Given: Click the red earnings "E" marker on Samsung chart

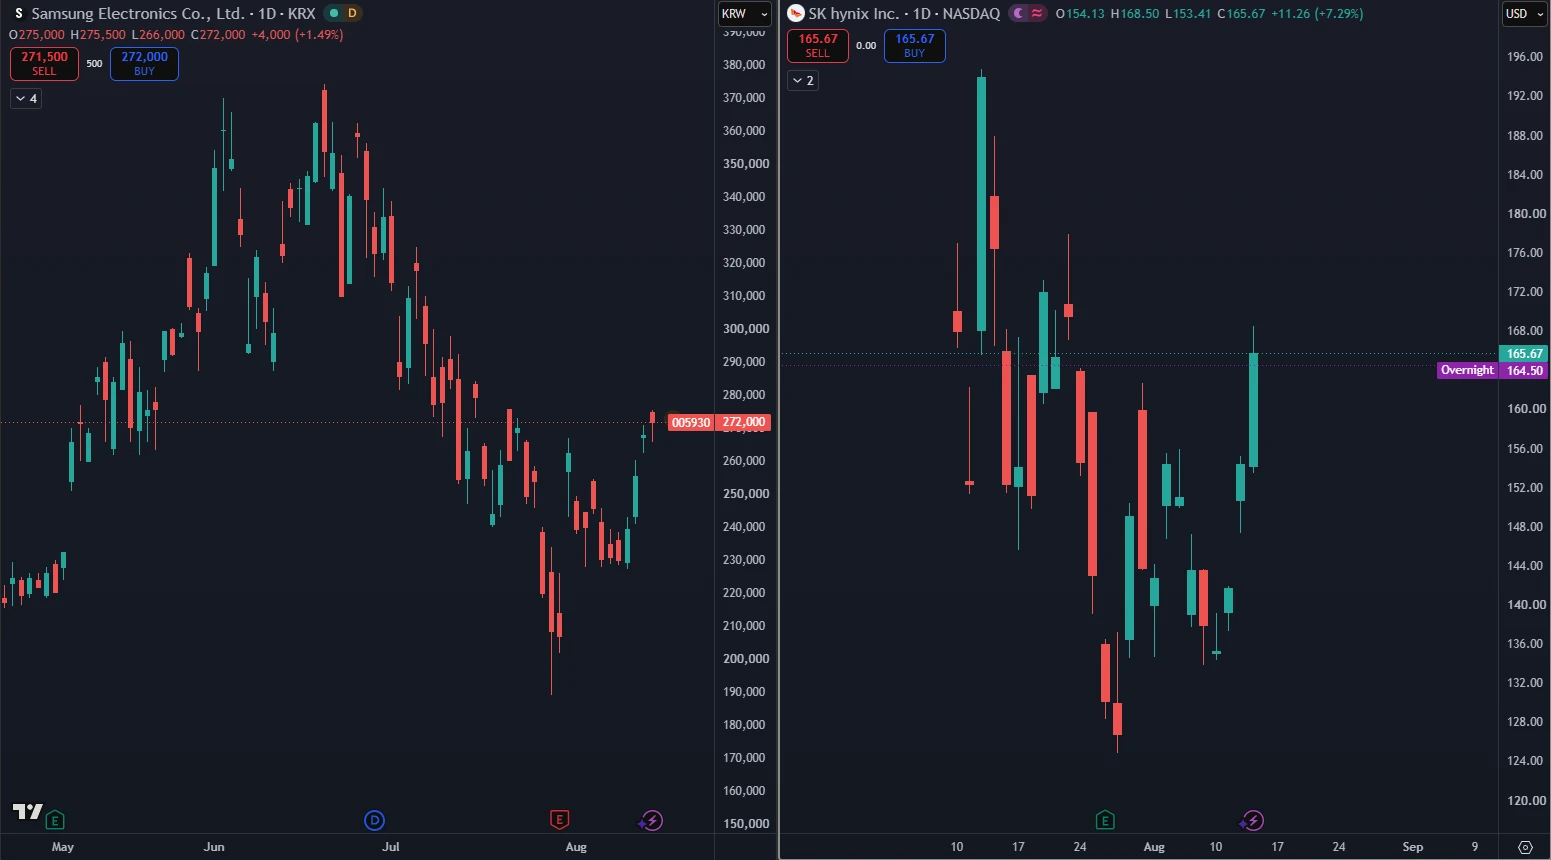Looking at the screenshot, I should click(x=559, y=821).
